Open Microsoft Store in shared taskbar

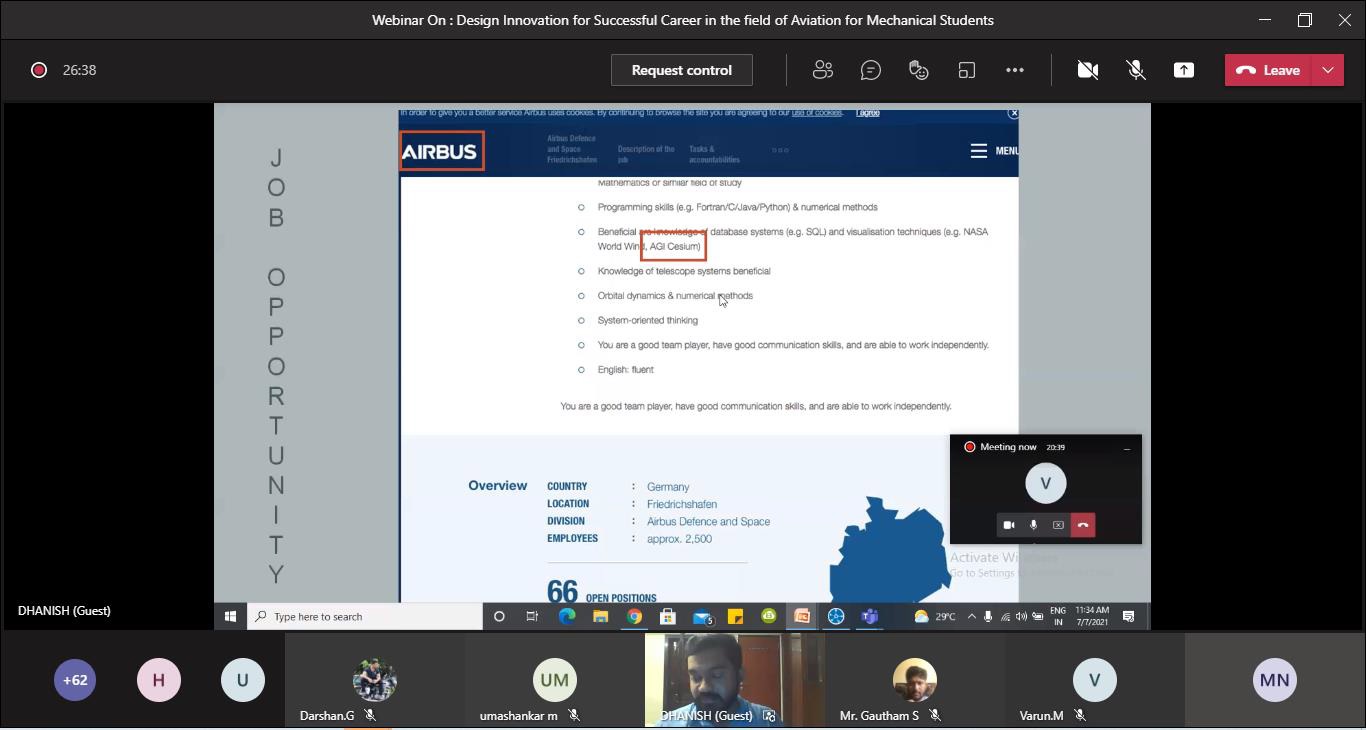[x=667, y=616]
